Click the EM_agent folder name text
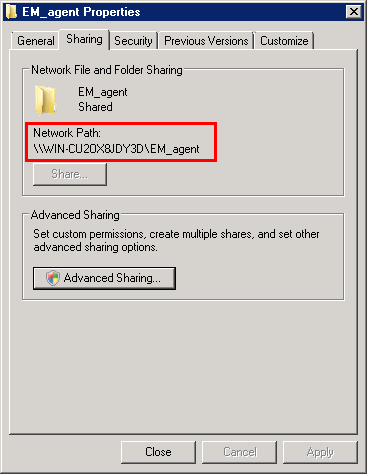Viewport: 367px width, 474px height. coord(103,92)
